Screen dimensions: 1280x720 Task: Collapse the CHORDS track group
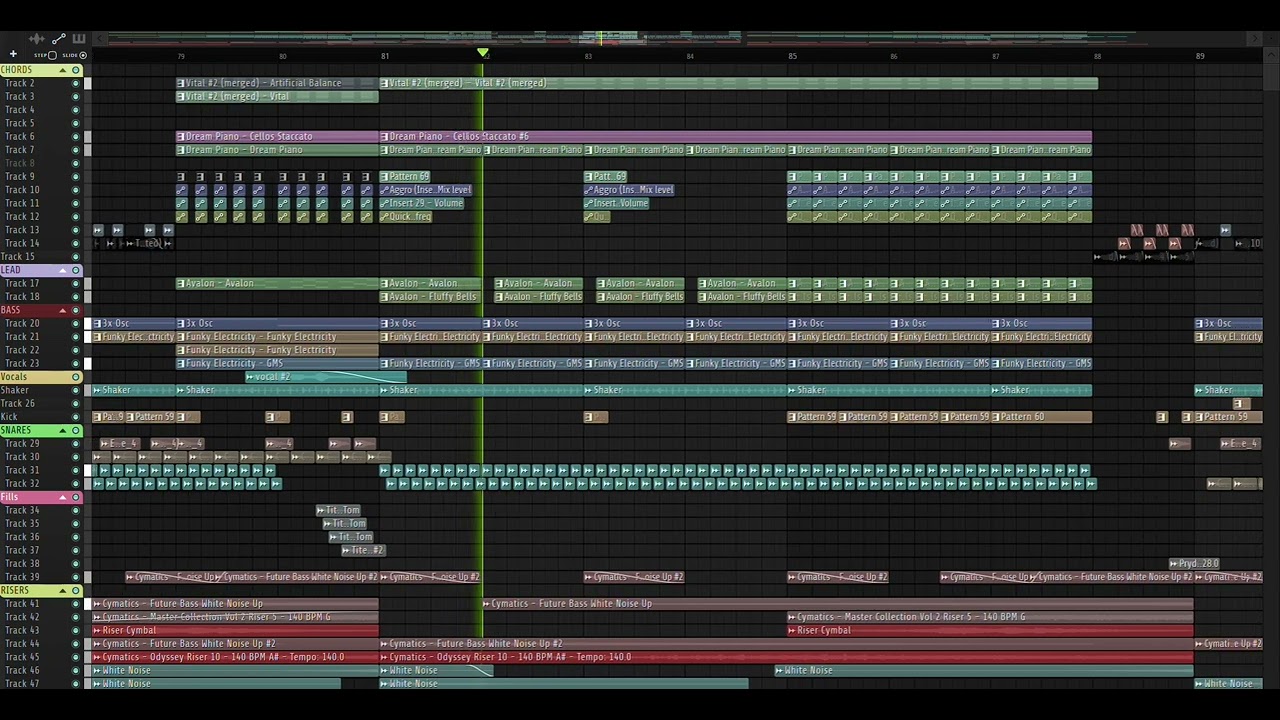tap(63, 70)
